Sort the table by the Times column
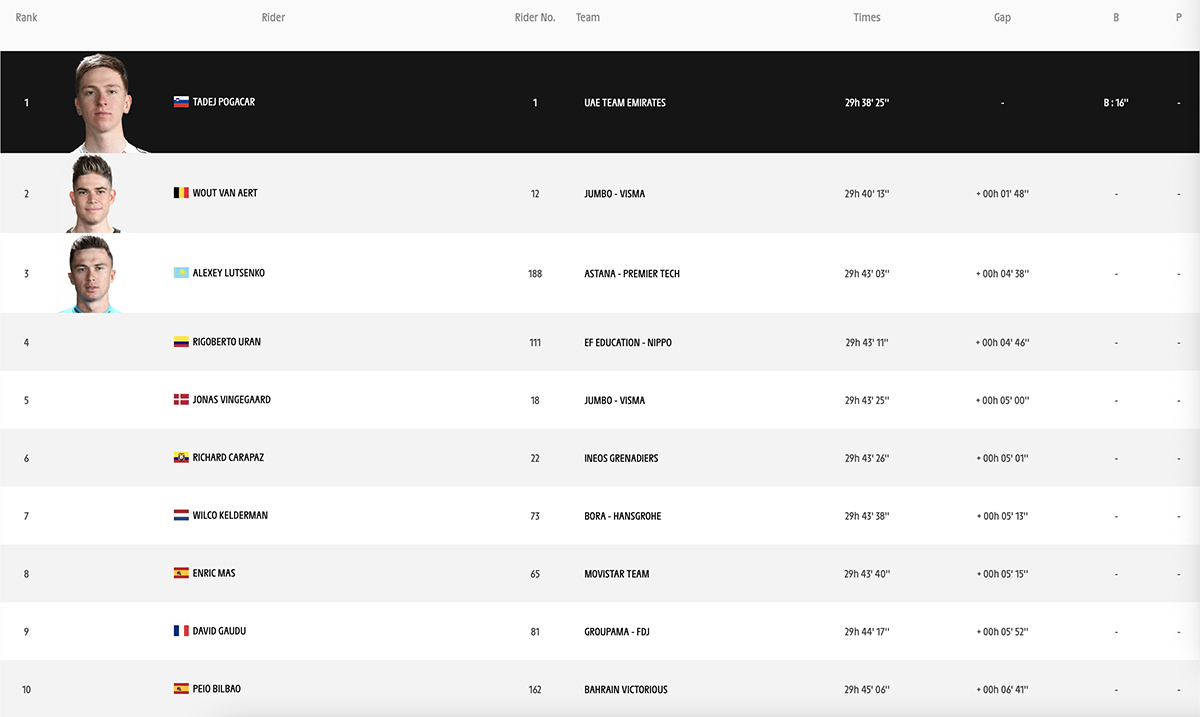 (867, 17)
